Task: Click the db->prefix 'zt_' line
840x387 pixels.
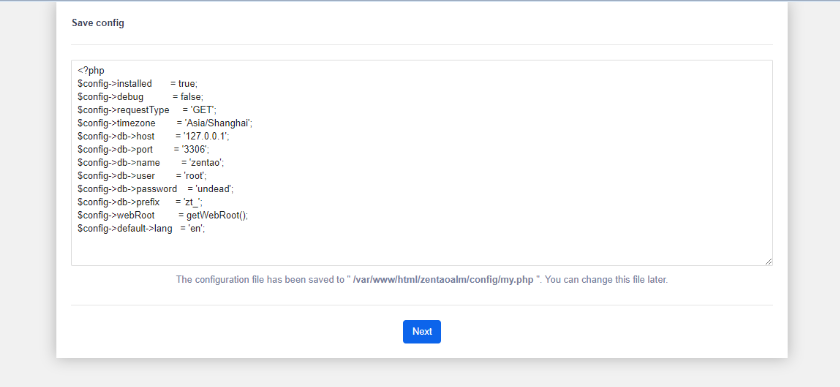Action: (140, 202)
